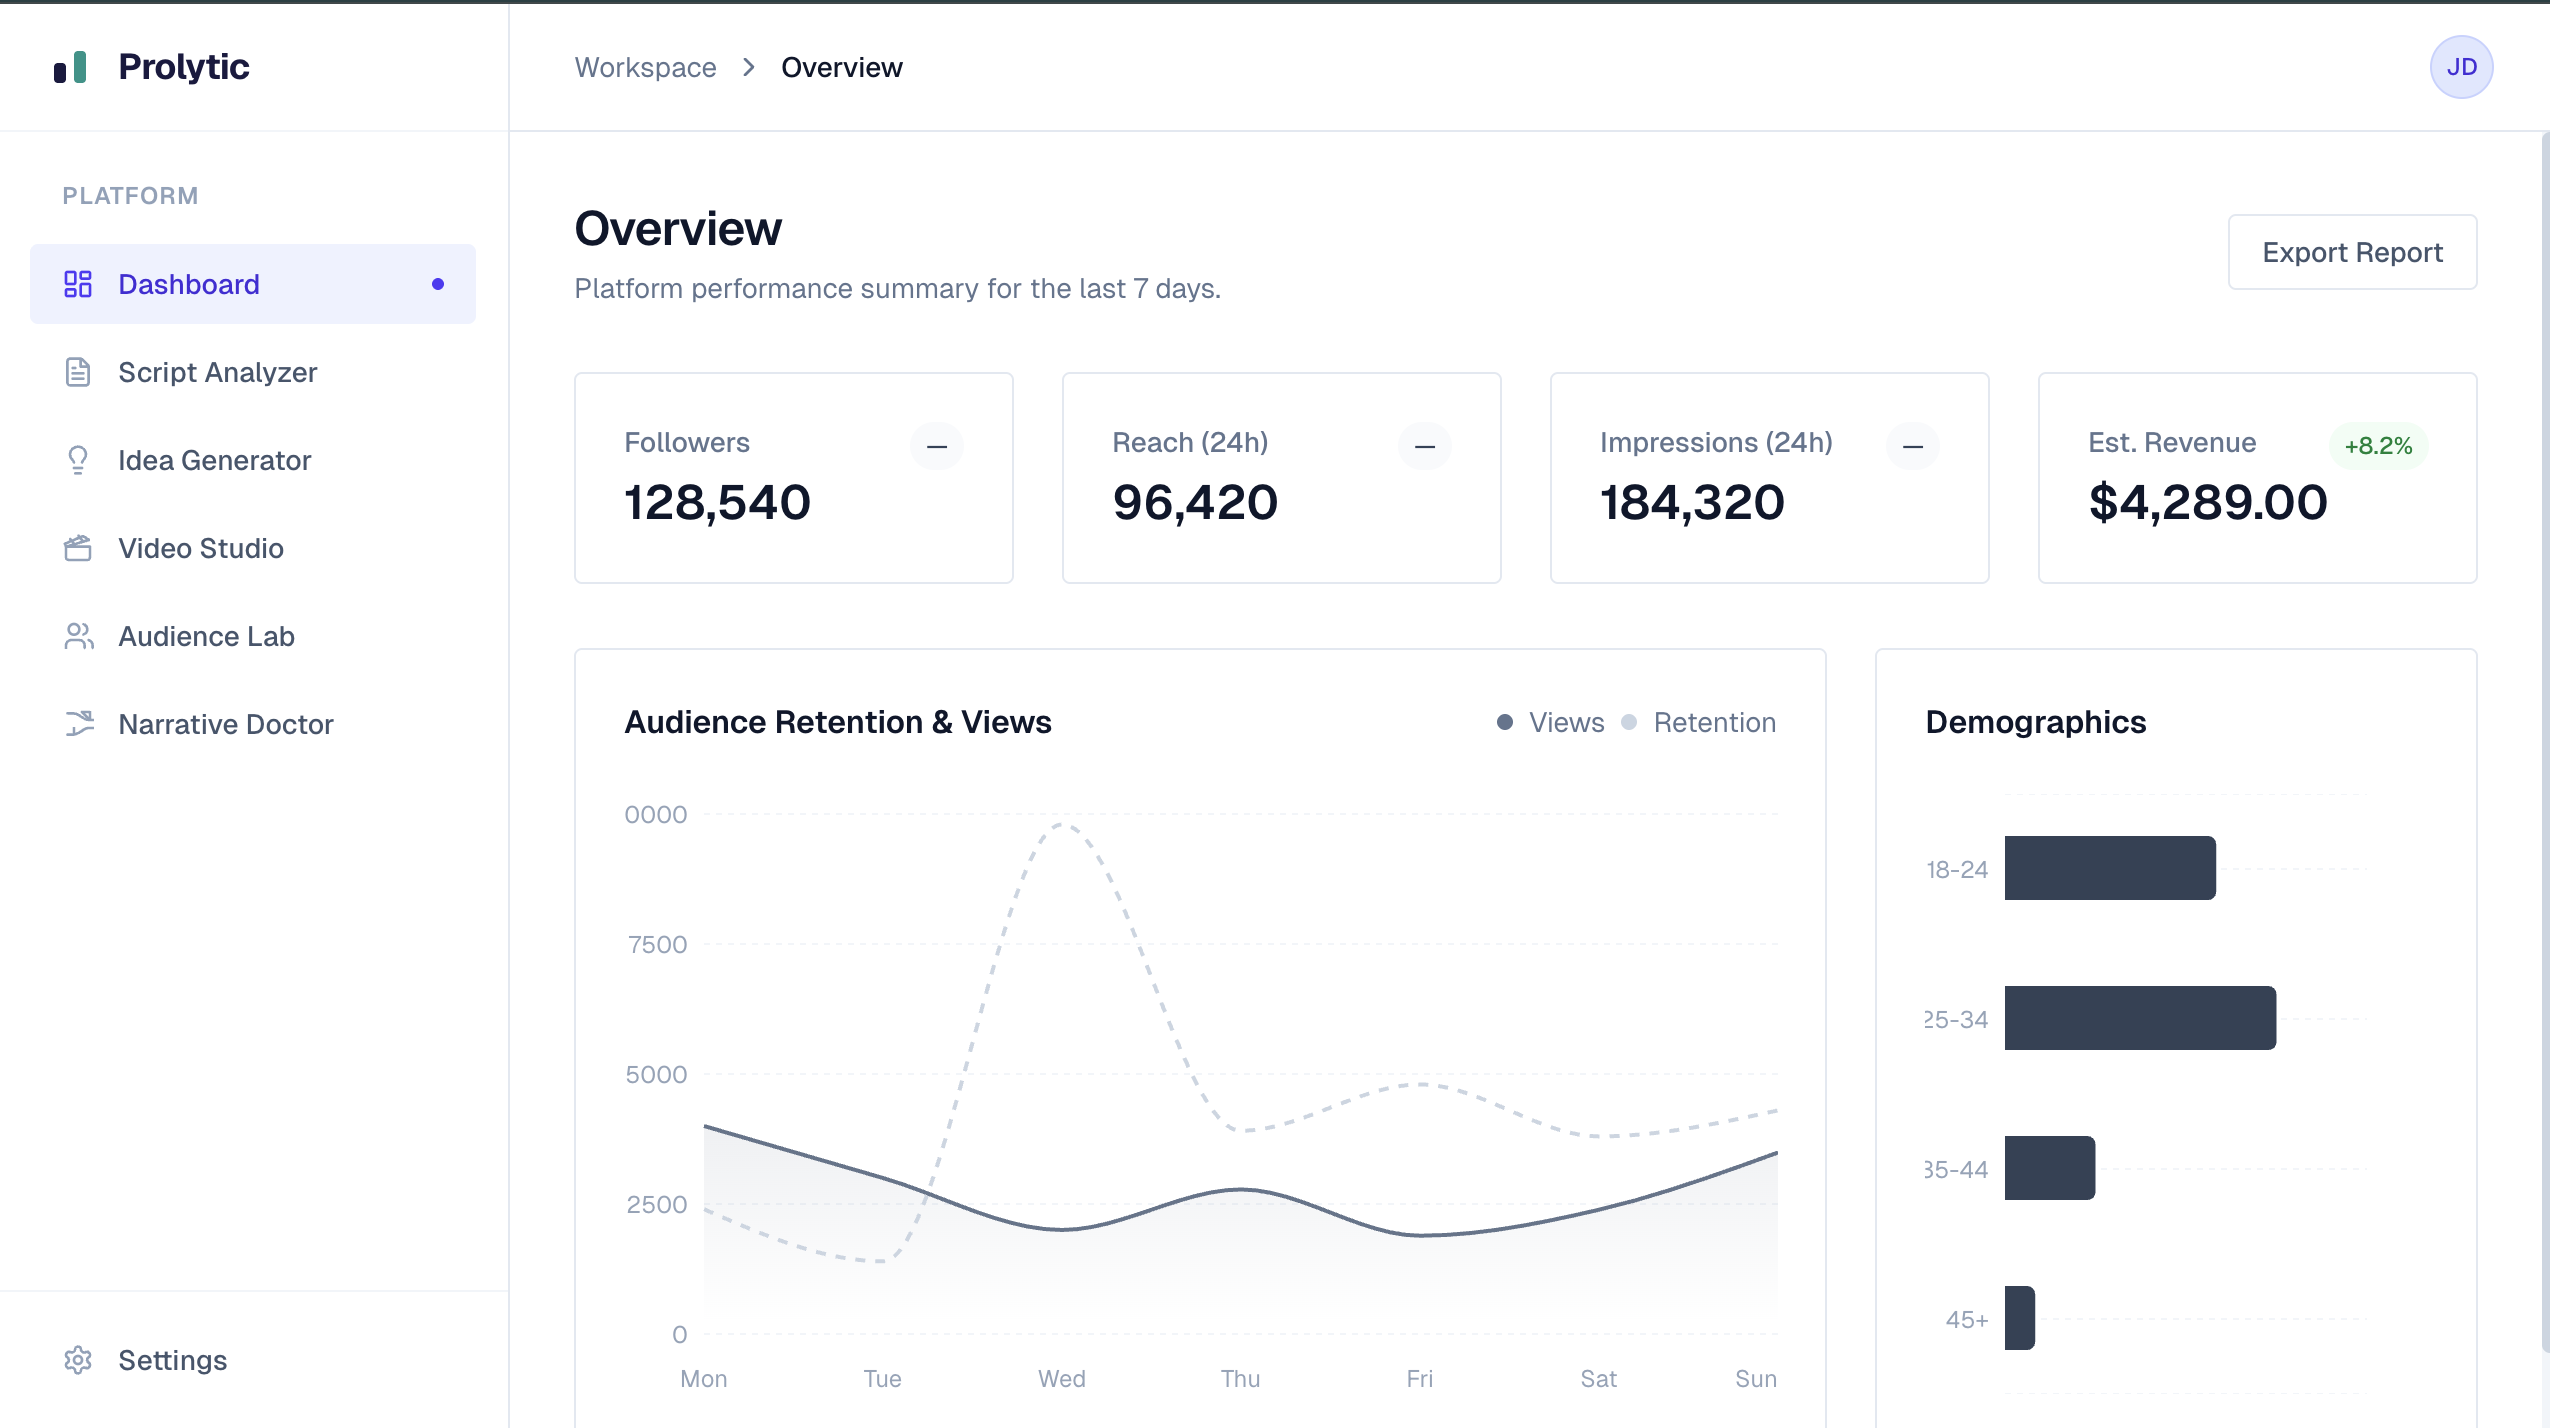Click the breadcrumb chevron after Workspace
Screen dimensions: 2550x1428
(749, 67)
